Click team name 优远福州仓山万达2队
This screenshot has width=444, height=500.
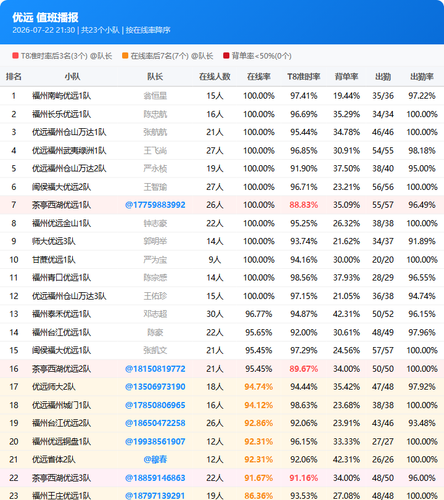[x=69, y=168]
